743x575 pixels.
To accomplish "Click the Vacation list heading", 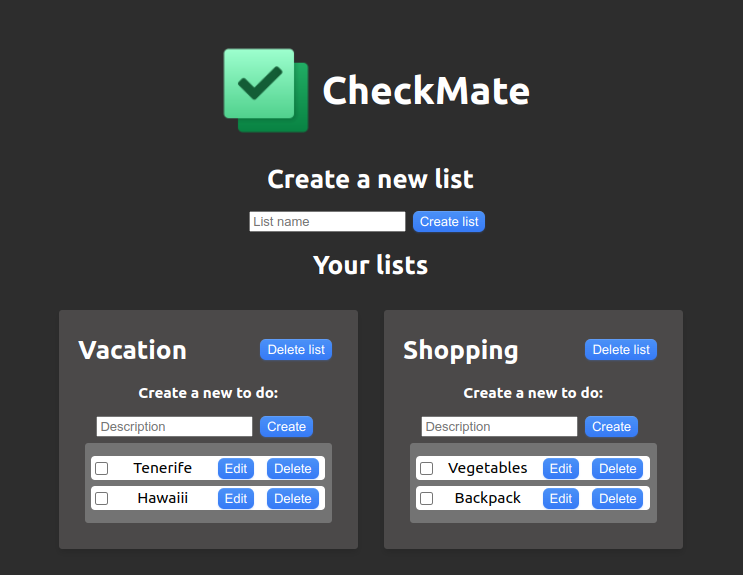I will [x=133, y=350].
